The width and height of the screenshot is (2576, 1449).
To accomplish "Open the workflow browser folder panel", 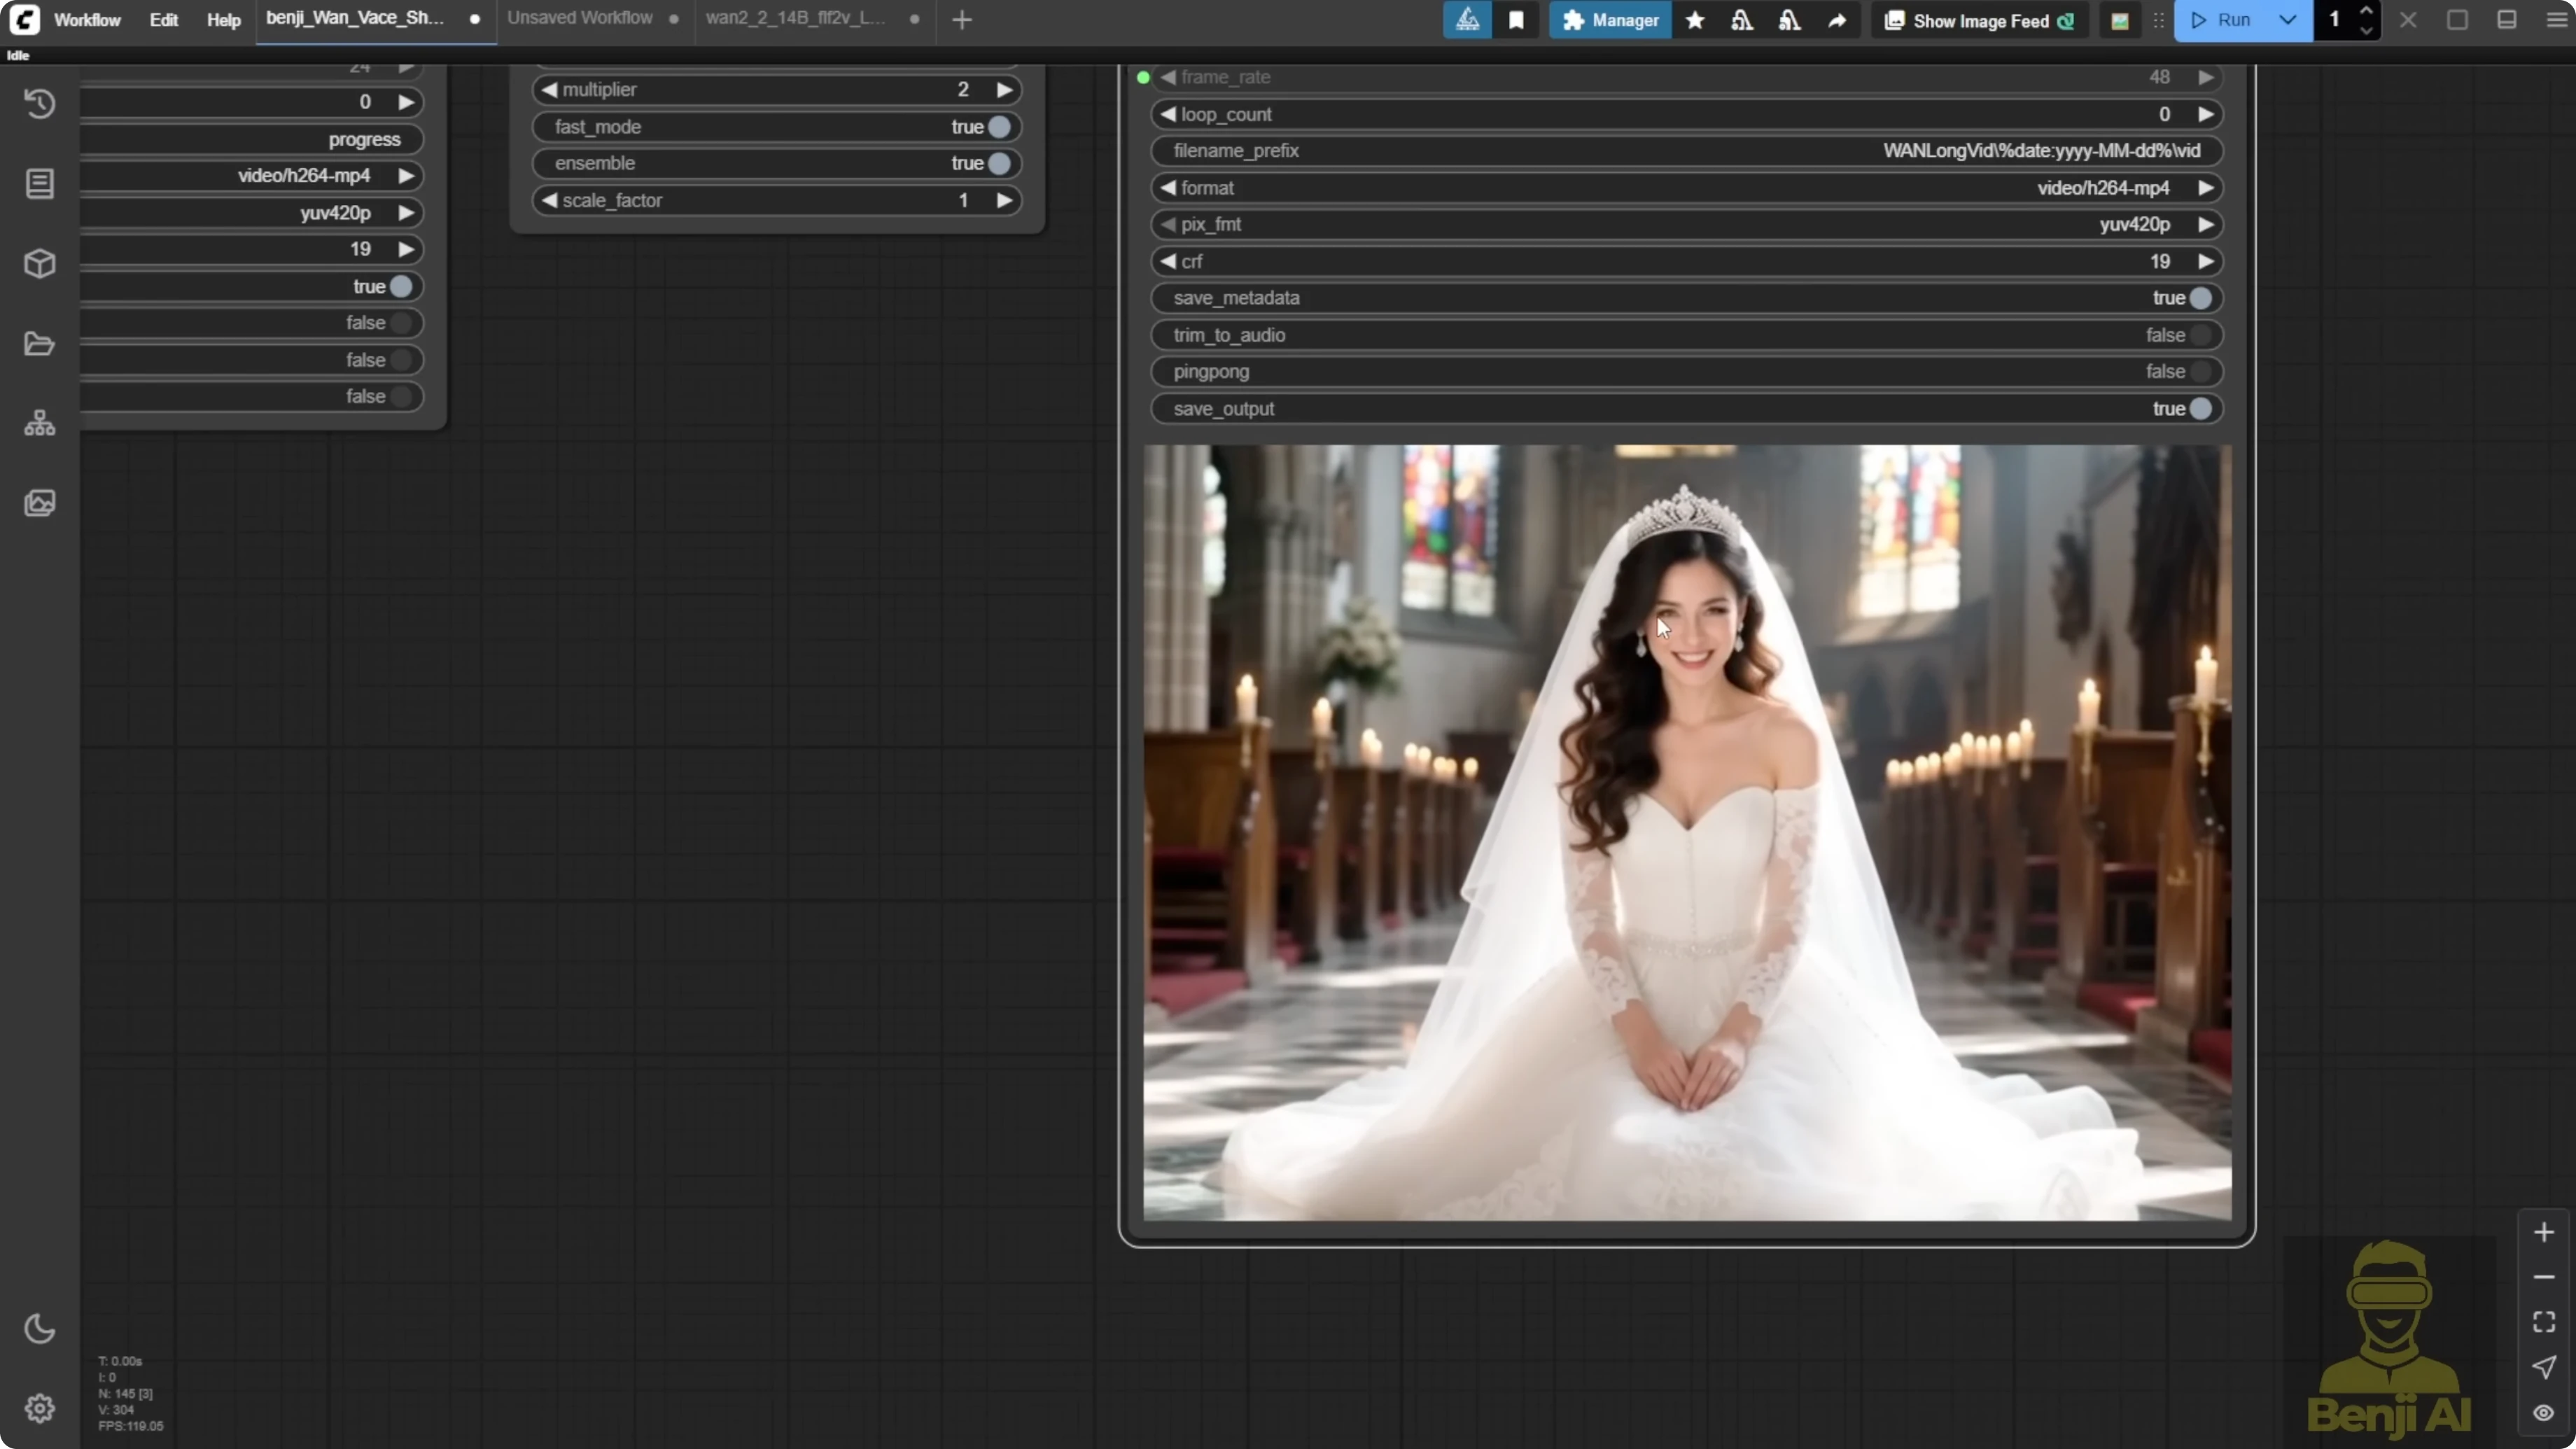I will pos(40,343).
